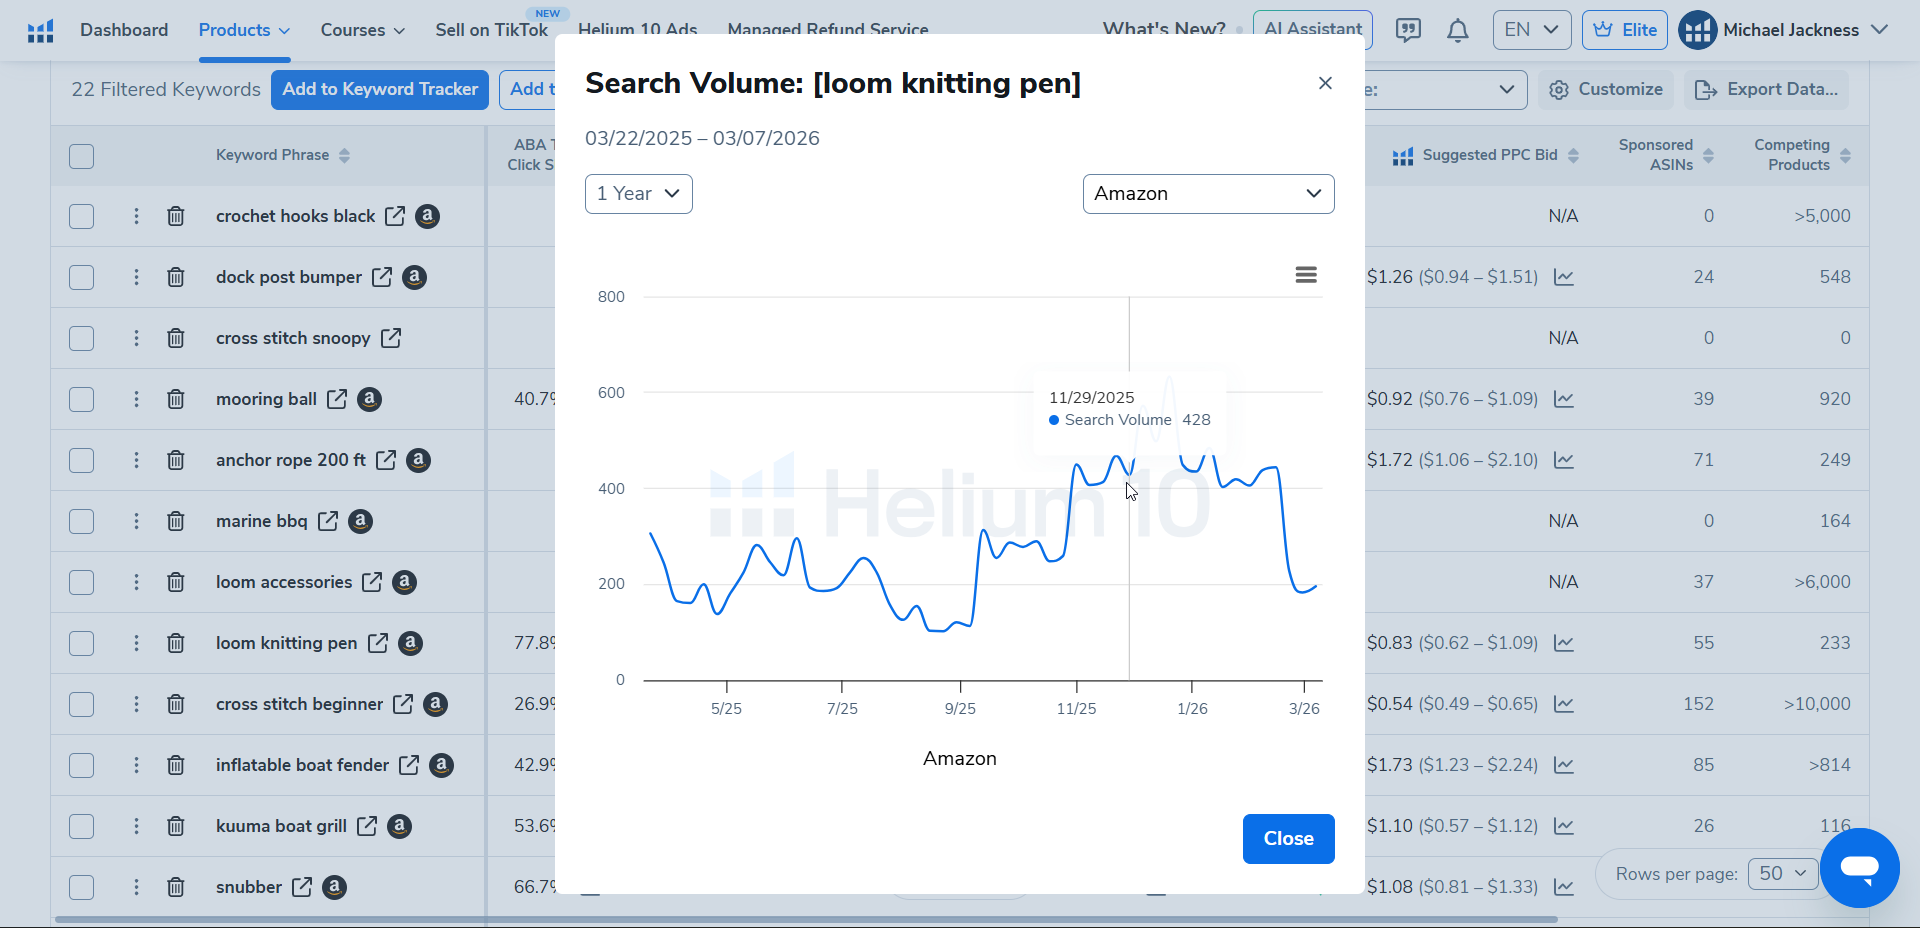Expand the '1 Year' time range dropdown
This screenshot has width=1920, height=928.
click(638, 194)
